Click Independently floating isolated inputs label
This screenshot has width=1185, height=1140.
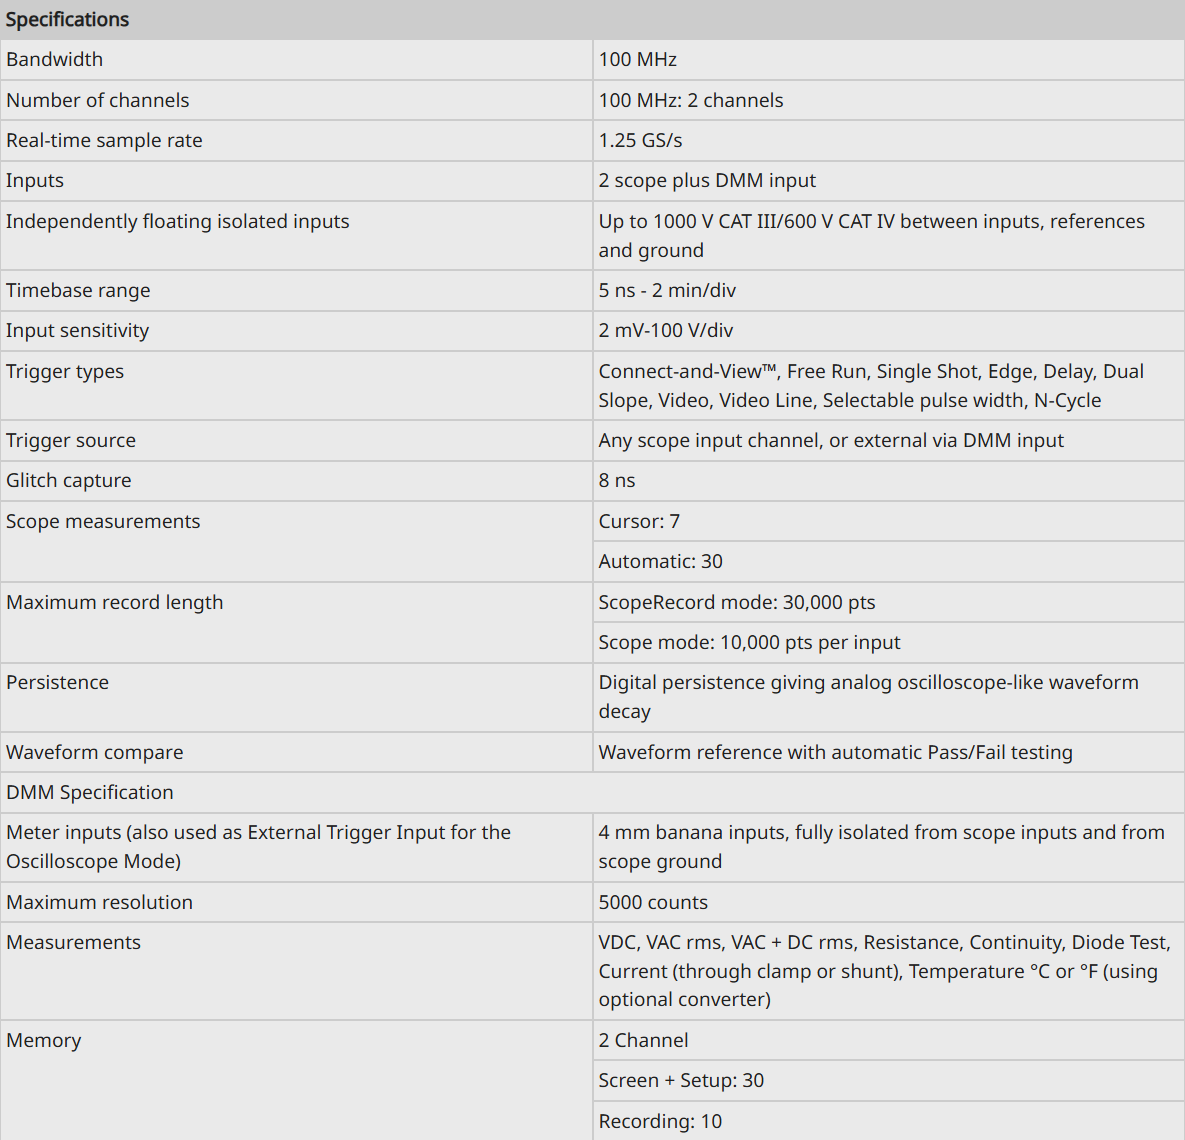[178, 221]
